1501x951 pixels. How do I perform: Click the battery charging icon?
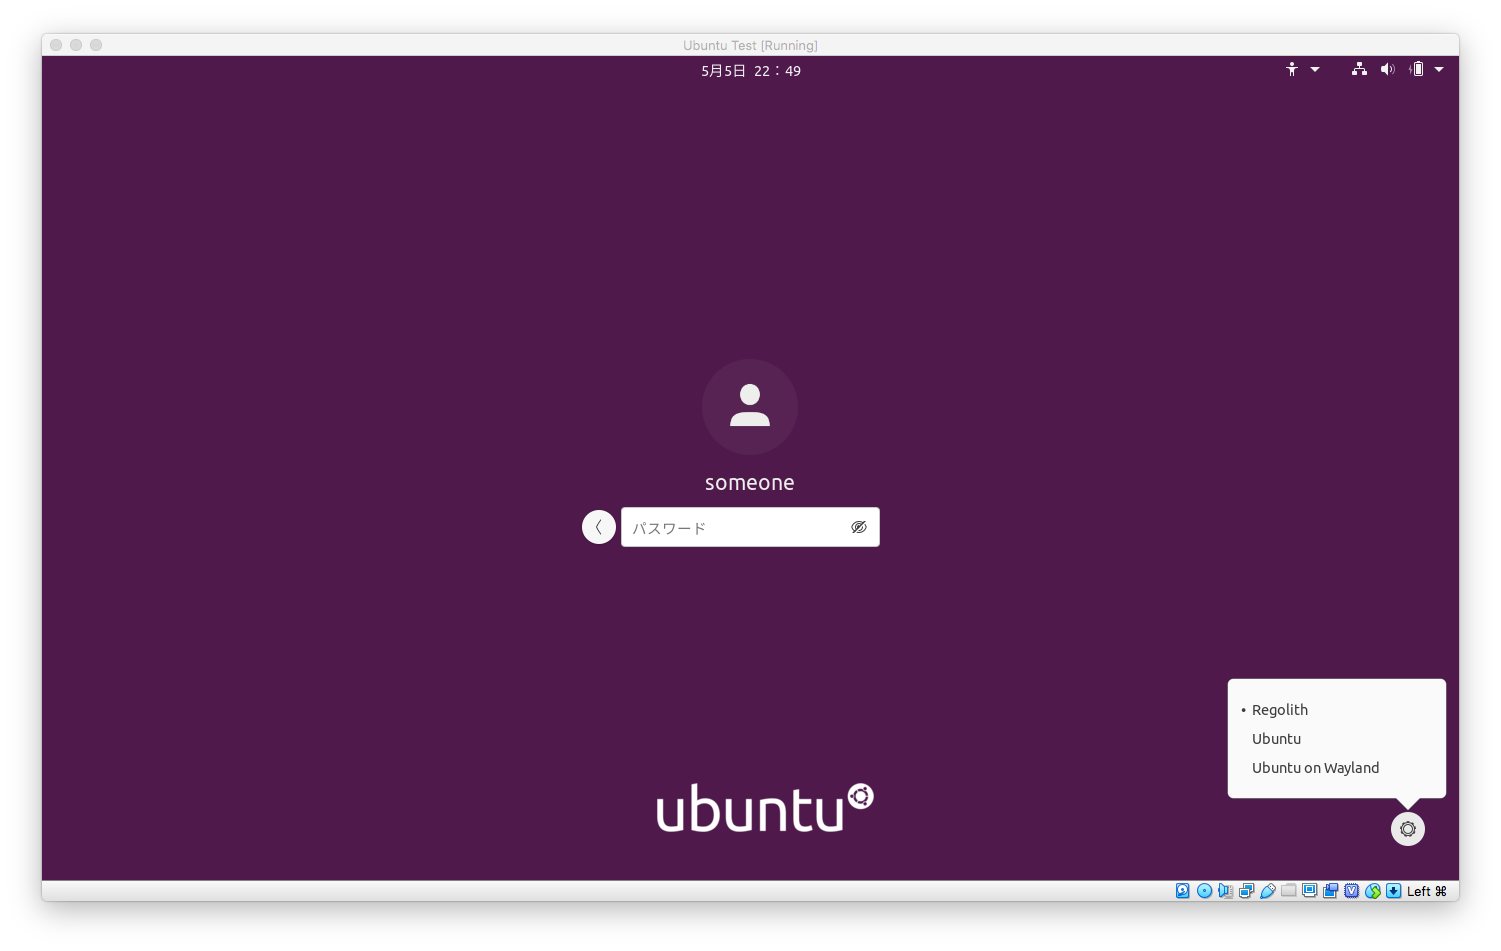[1416, 69]
